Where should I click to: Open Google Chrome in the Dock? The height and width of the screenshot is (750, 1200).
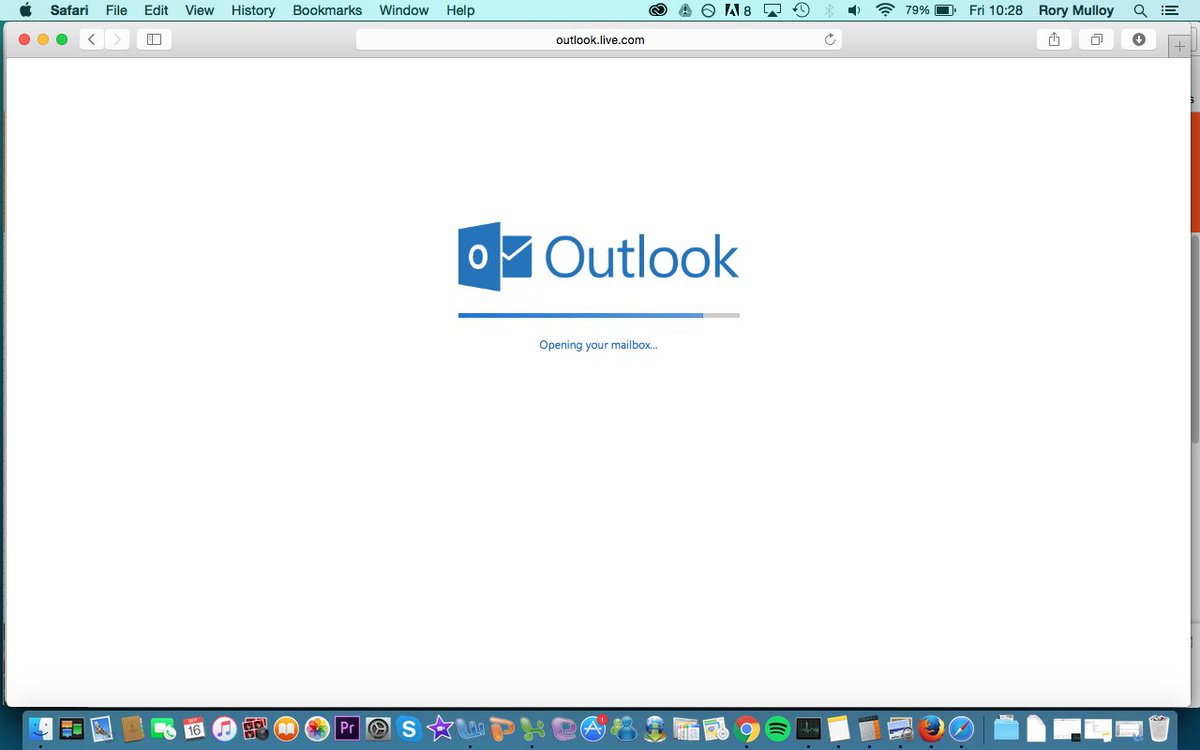746,728
